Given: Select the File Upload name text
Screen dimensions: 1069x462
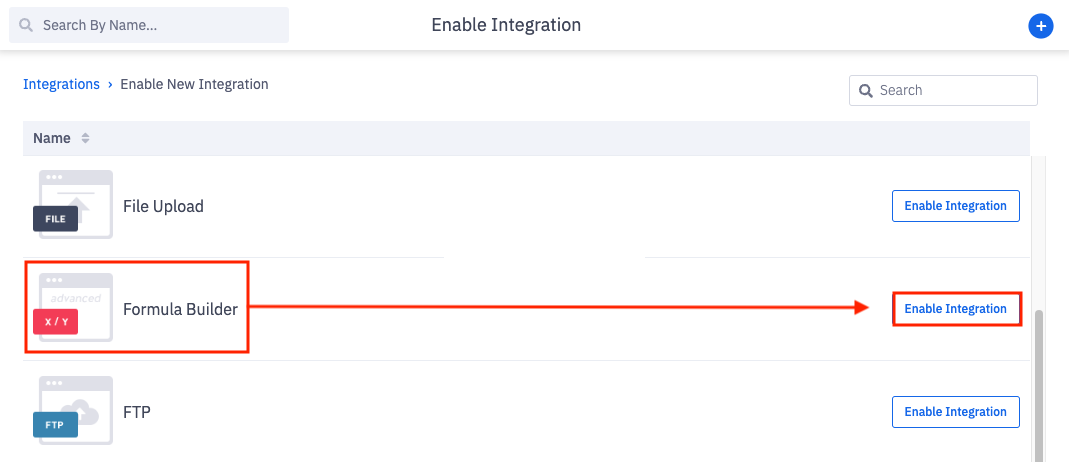Looking at the screenshot, I should pos(163,206).
